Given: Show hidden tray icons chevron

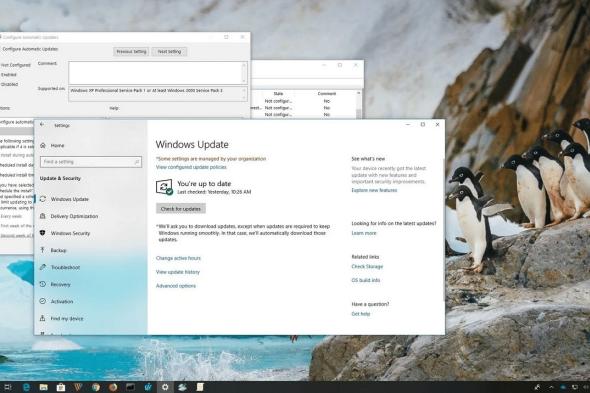Looking at the screenshot, I should coord(551,387).
